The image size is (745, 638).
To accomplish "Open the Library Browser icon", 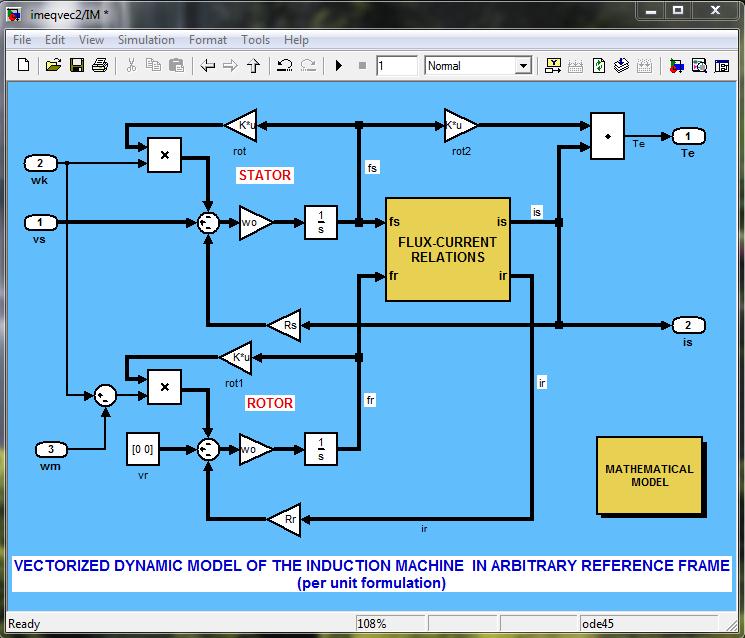I will pos(676,65).
